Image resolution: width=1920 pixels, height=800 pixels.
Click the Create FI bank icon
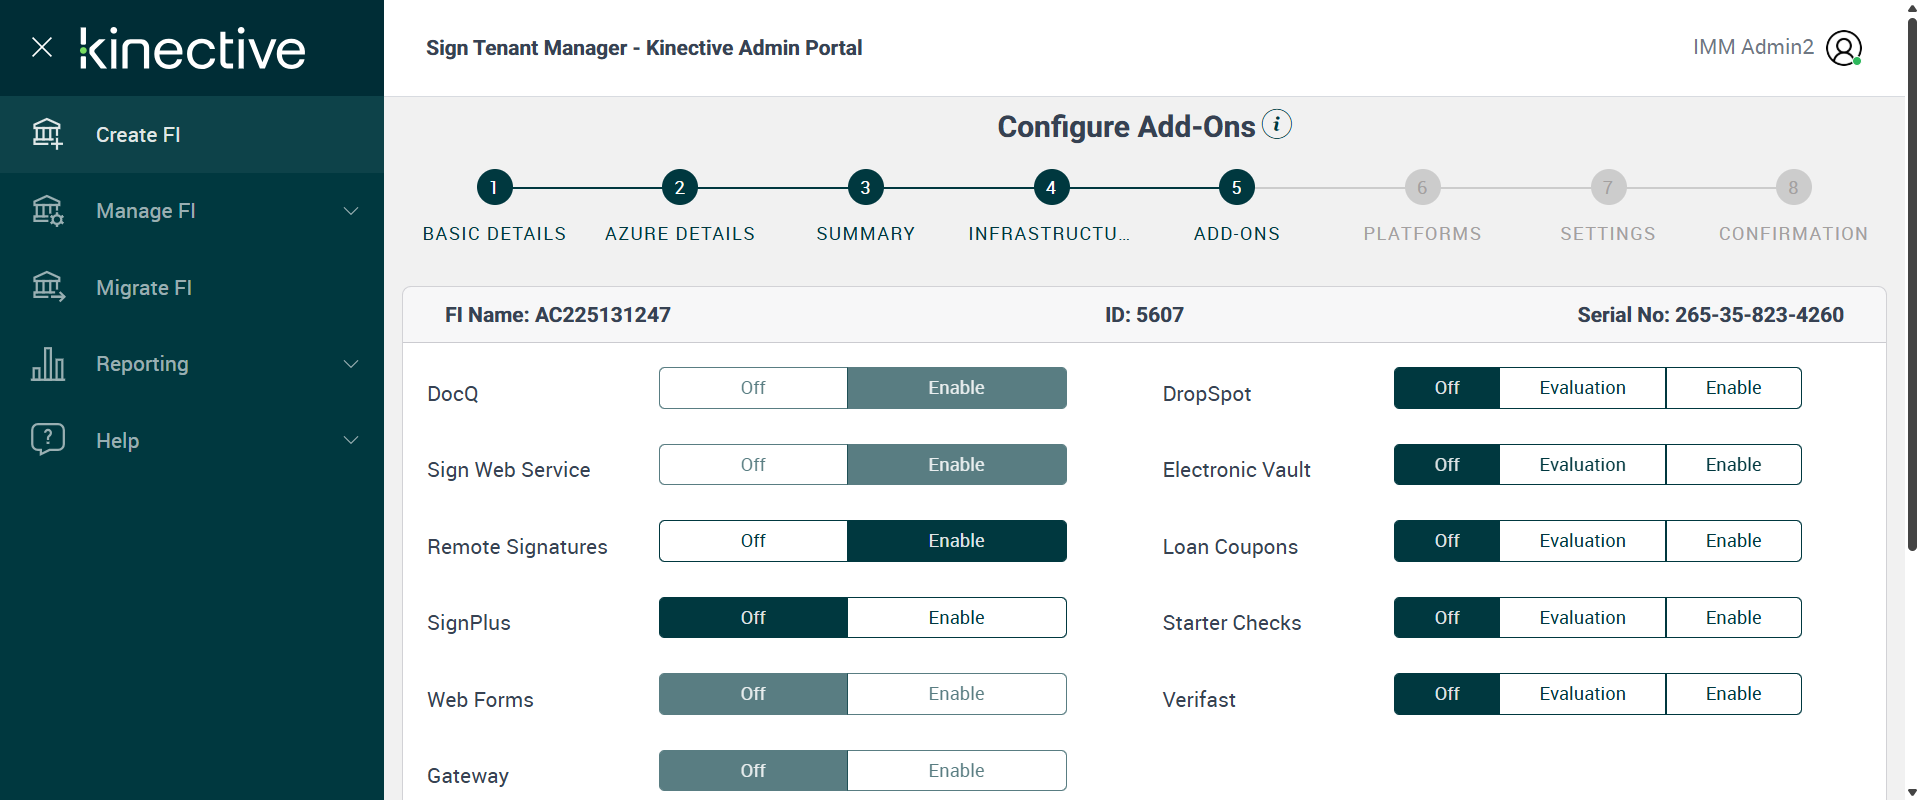point(47,134)
